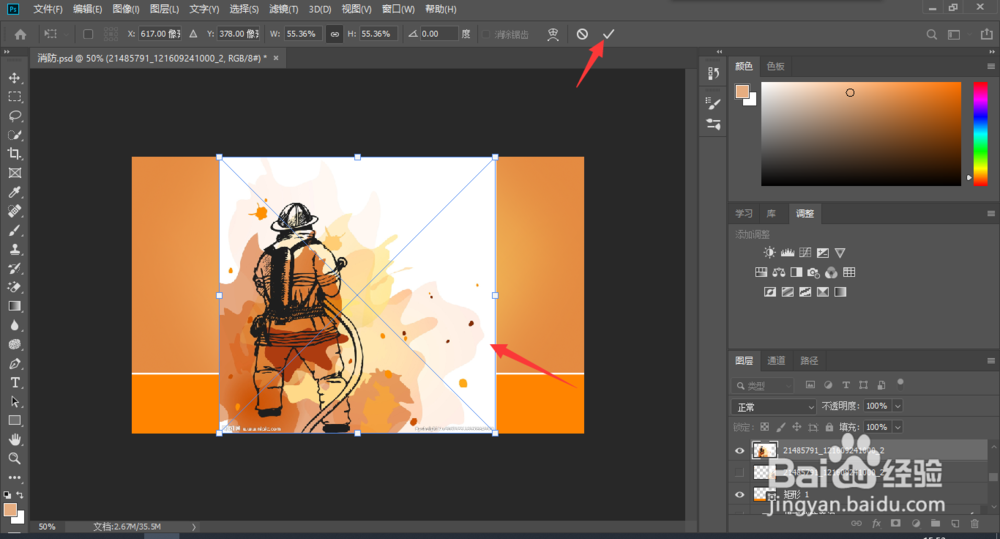
Task: Toggle lock all padlock icon
Action: [829, 427]
